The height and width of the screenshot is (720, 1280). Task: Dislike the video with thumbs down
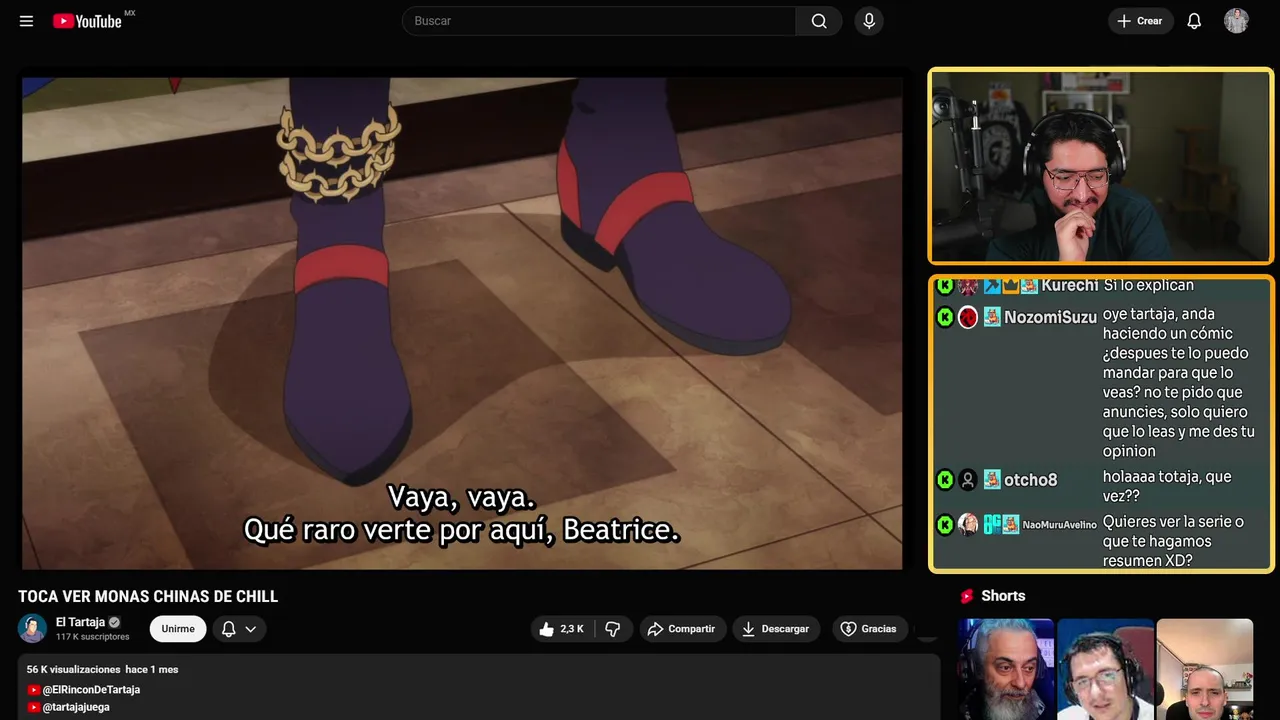613,629
